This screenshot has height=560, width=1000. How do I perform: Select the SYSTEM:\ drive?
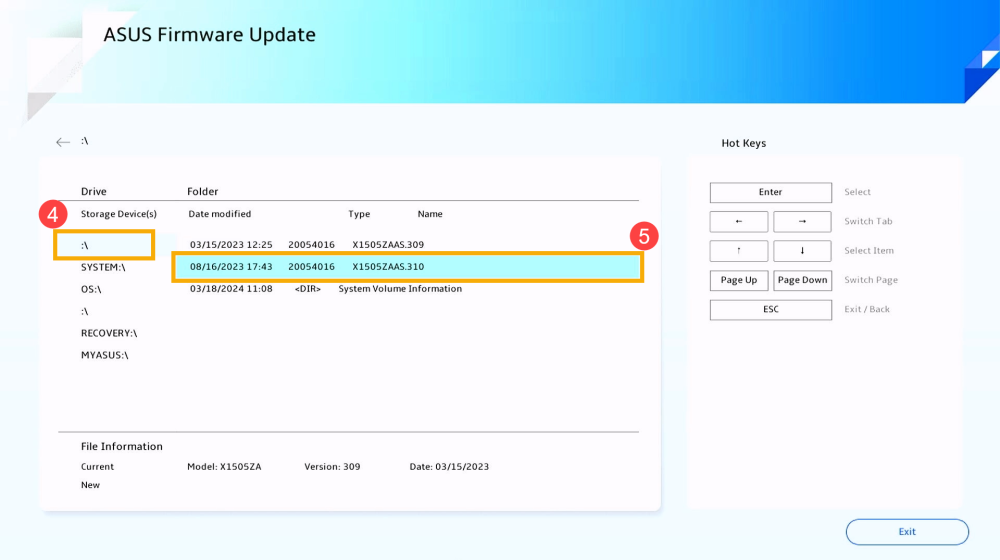(103, 267)
